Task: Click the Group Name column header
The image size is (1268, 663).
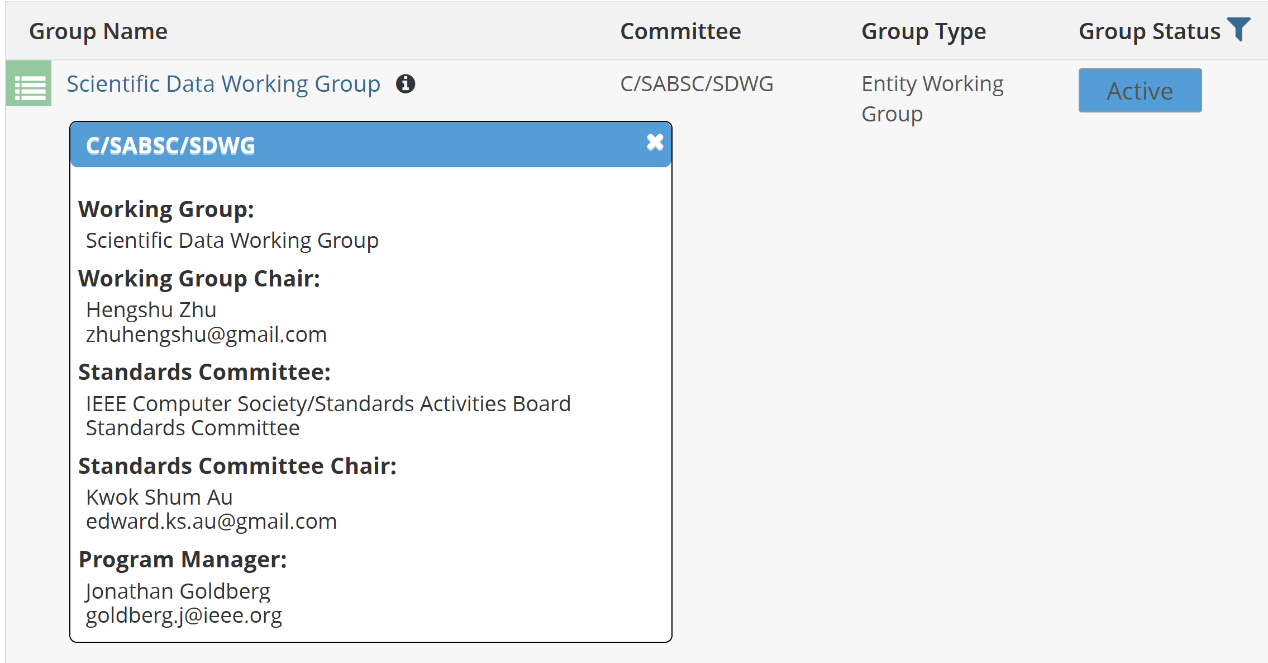Action: 98,31
